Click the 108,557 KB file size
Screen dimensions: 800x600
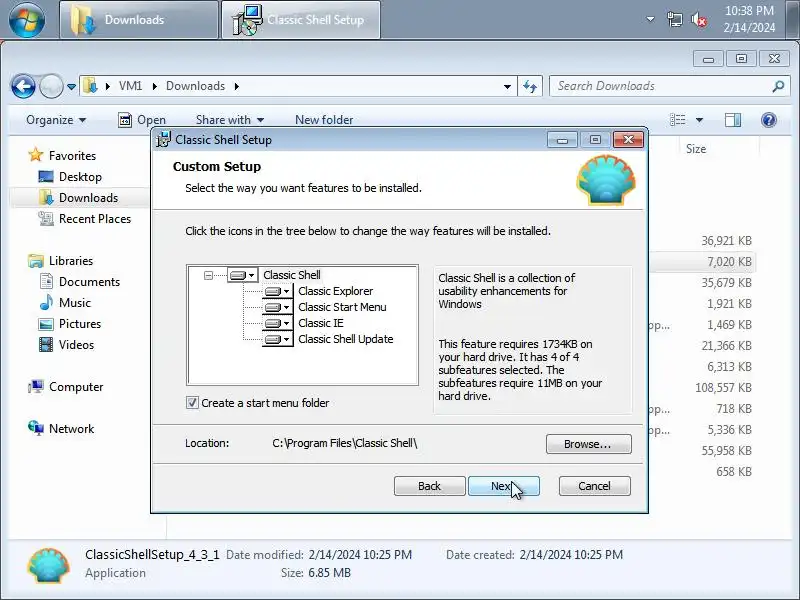tap(723, 388)
